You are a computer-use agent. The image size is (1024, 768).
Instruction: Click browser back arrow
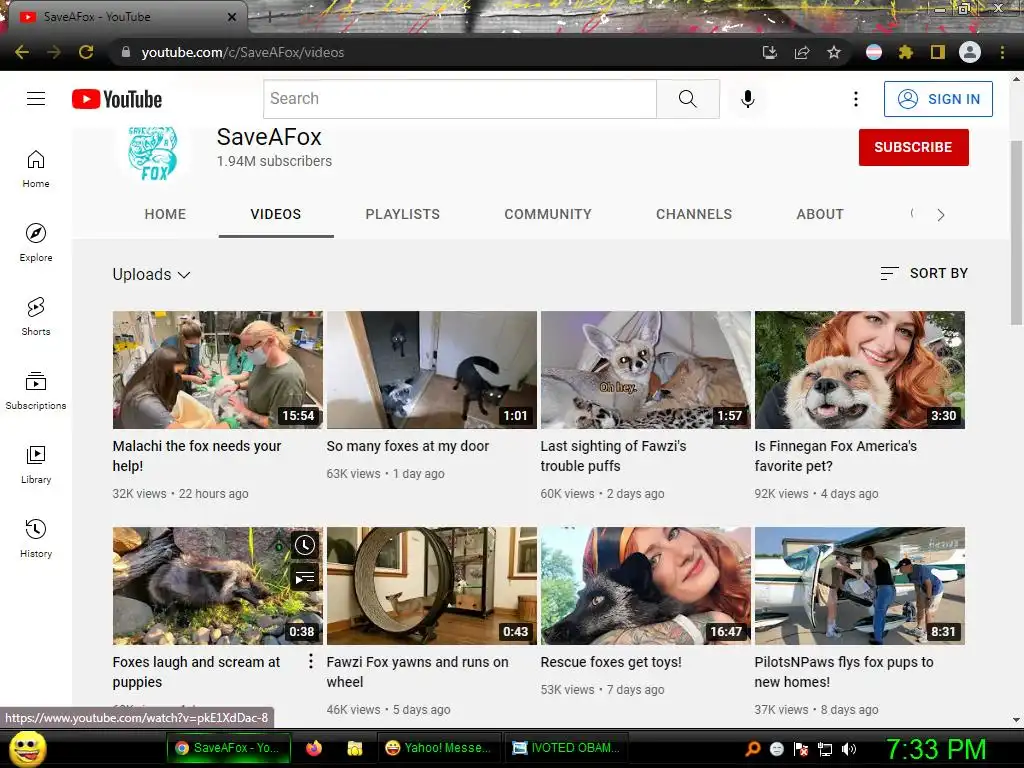coord(22,52)
